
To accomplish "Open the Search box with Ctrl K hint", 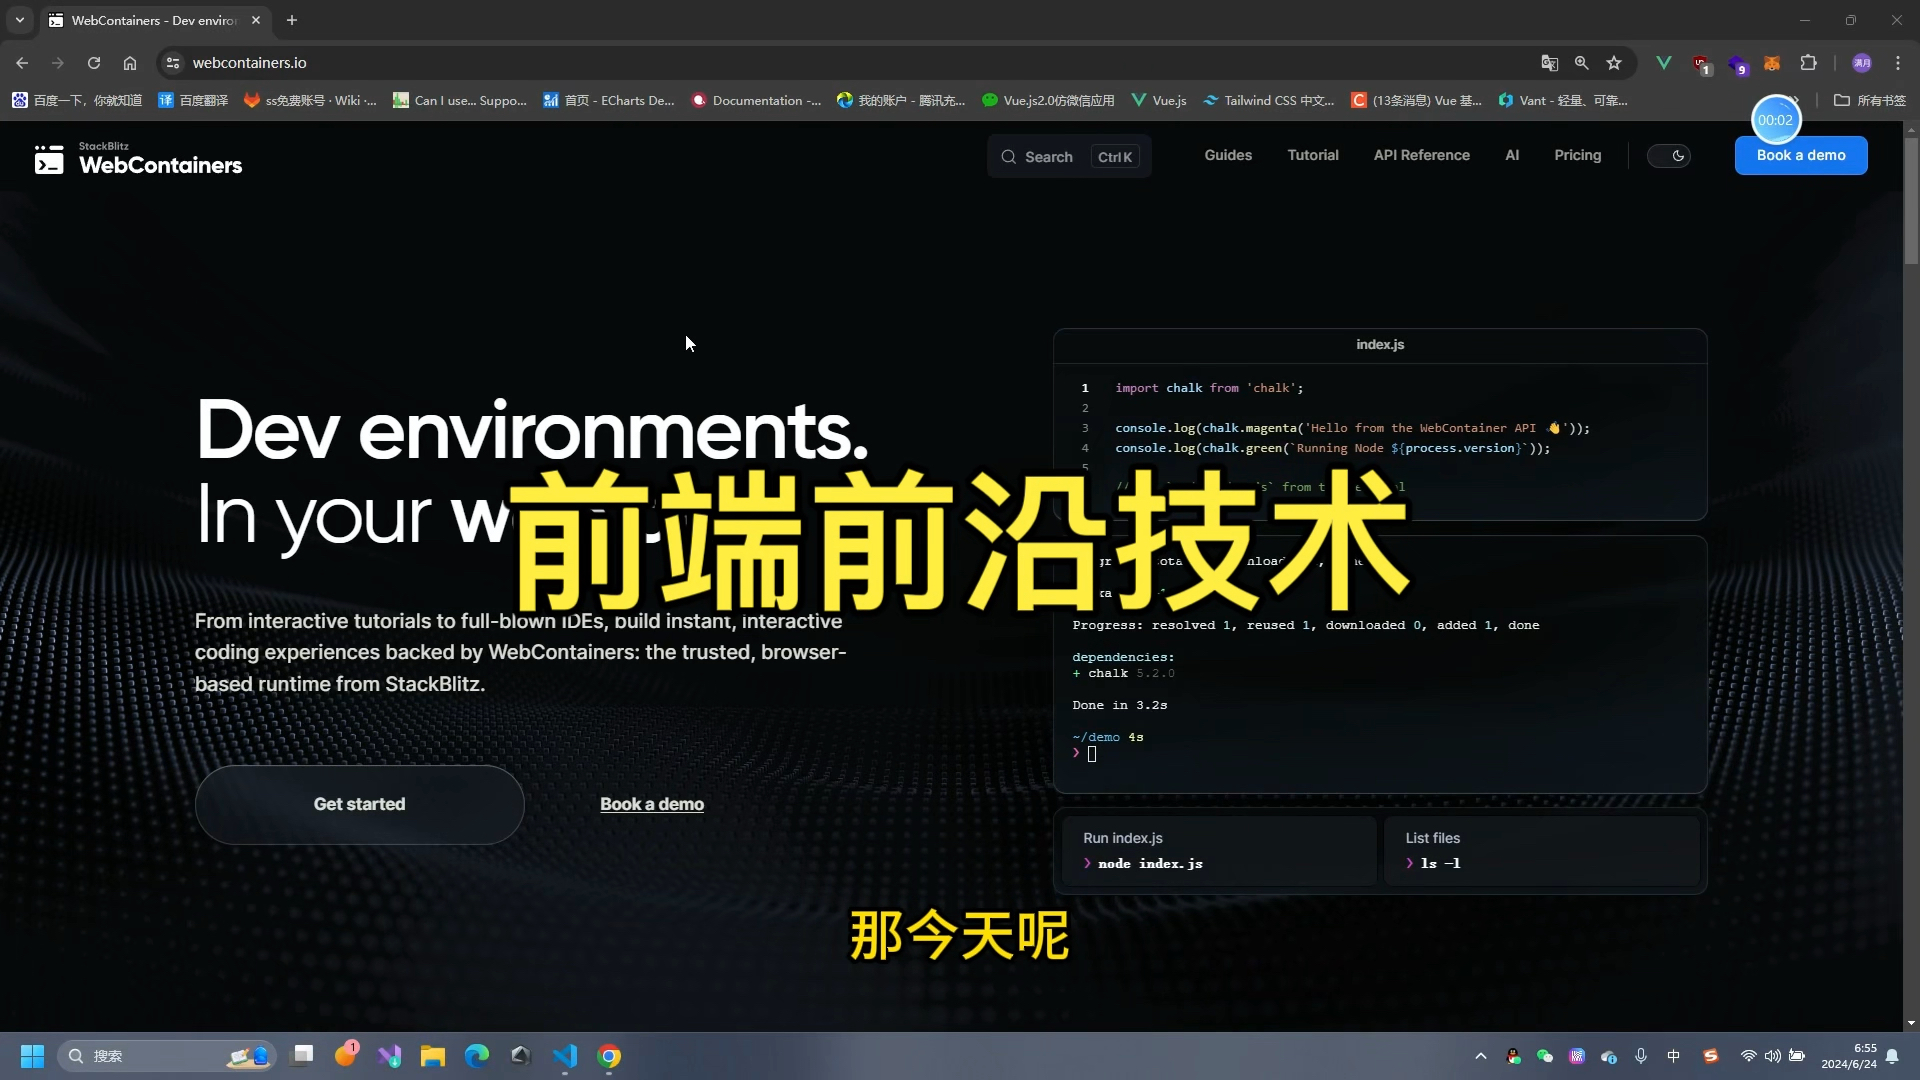I will 1068,156.
